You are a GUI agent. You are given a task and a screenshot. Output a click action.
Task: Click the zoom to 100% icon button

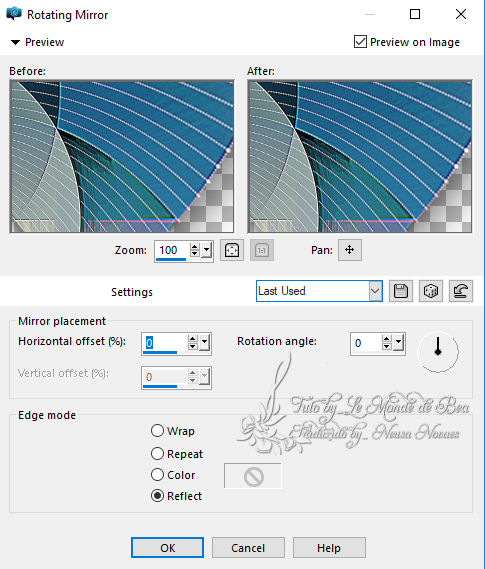pyautogui.click(x=262, y=250)
